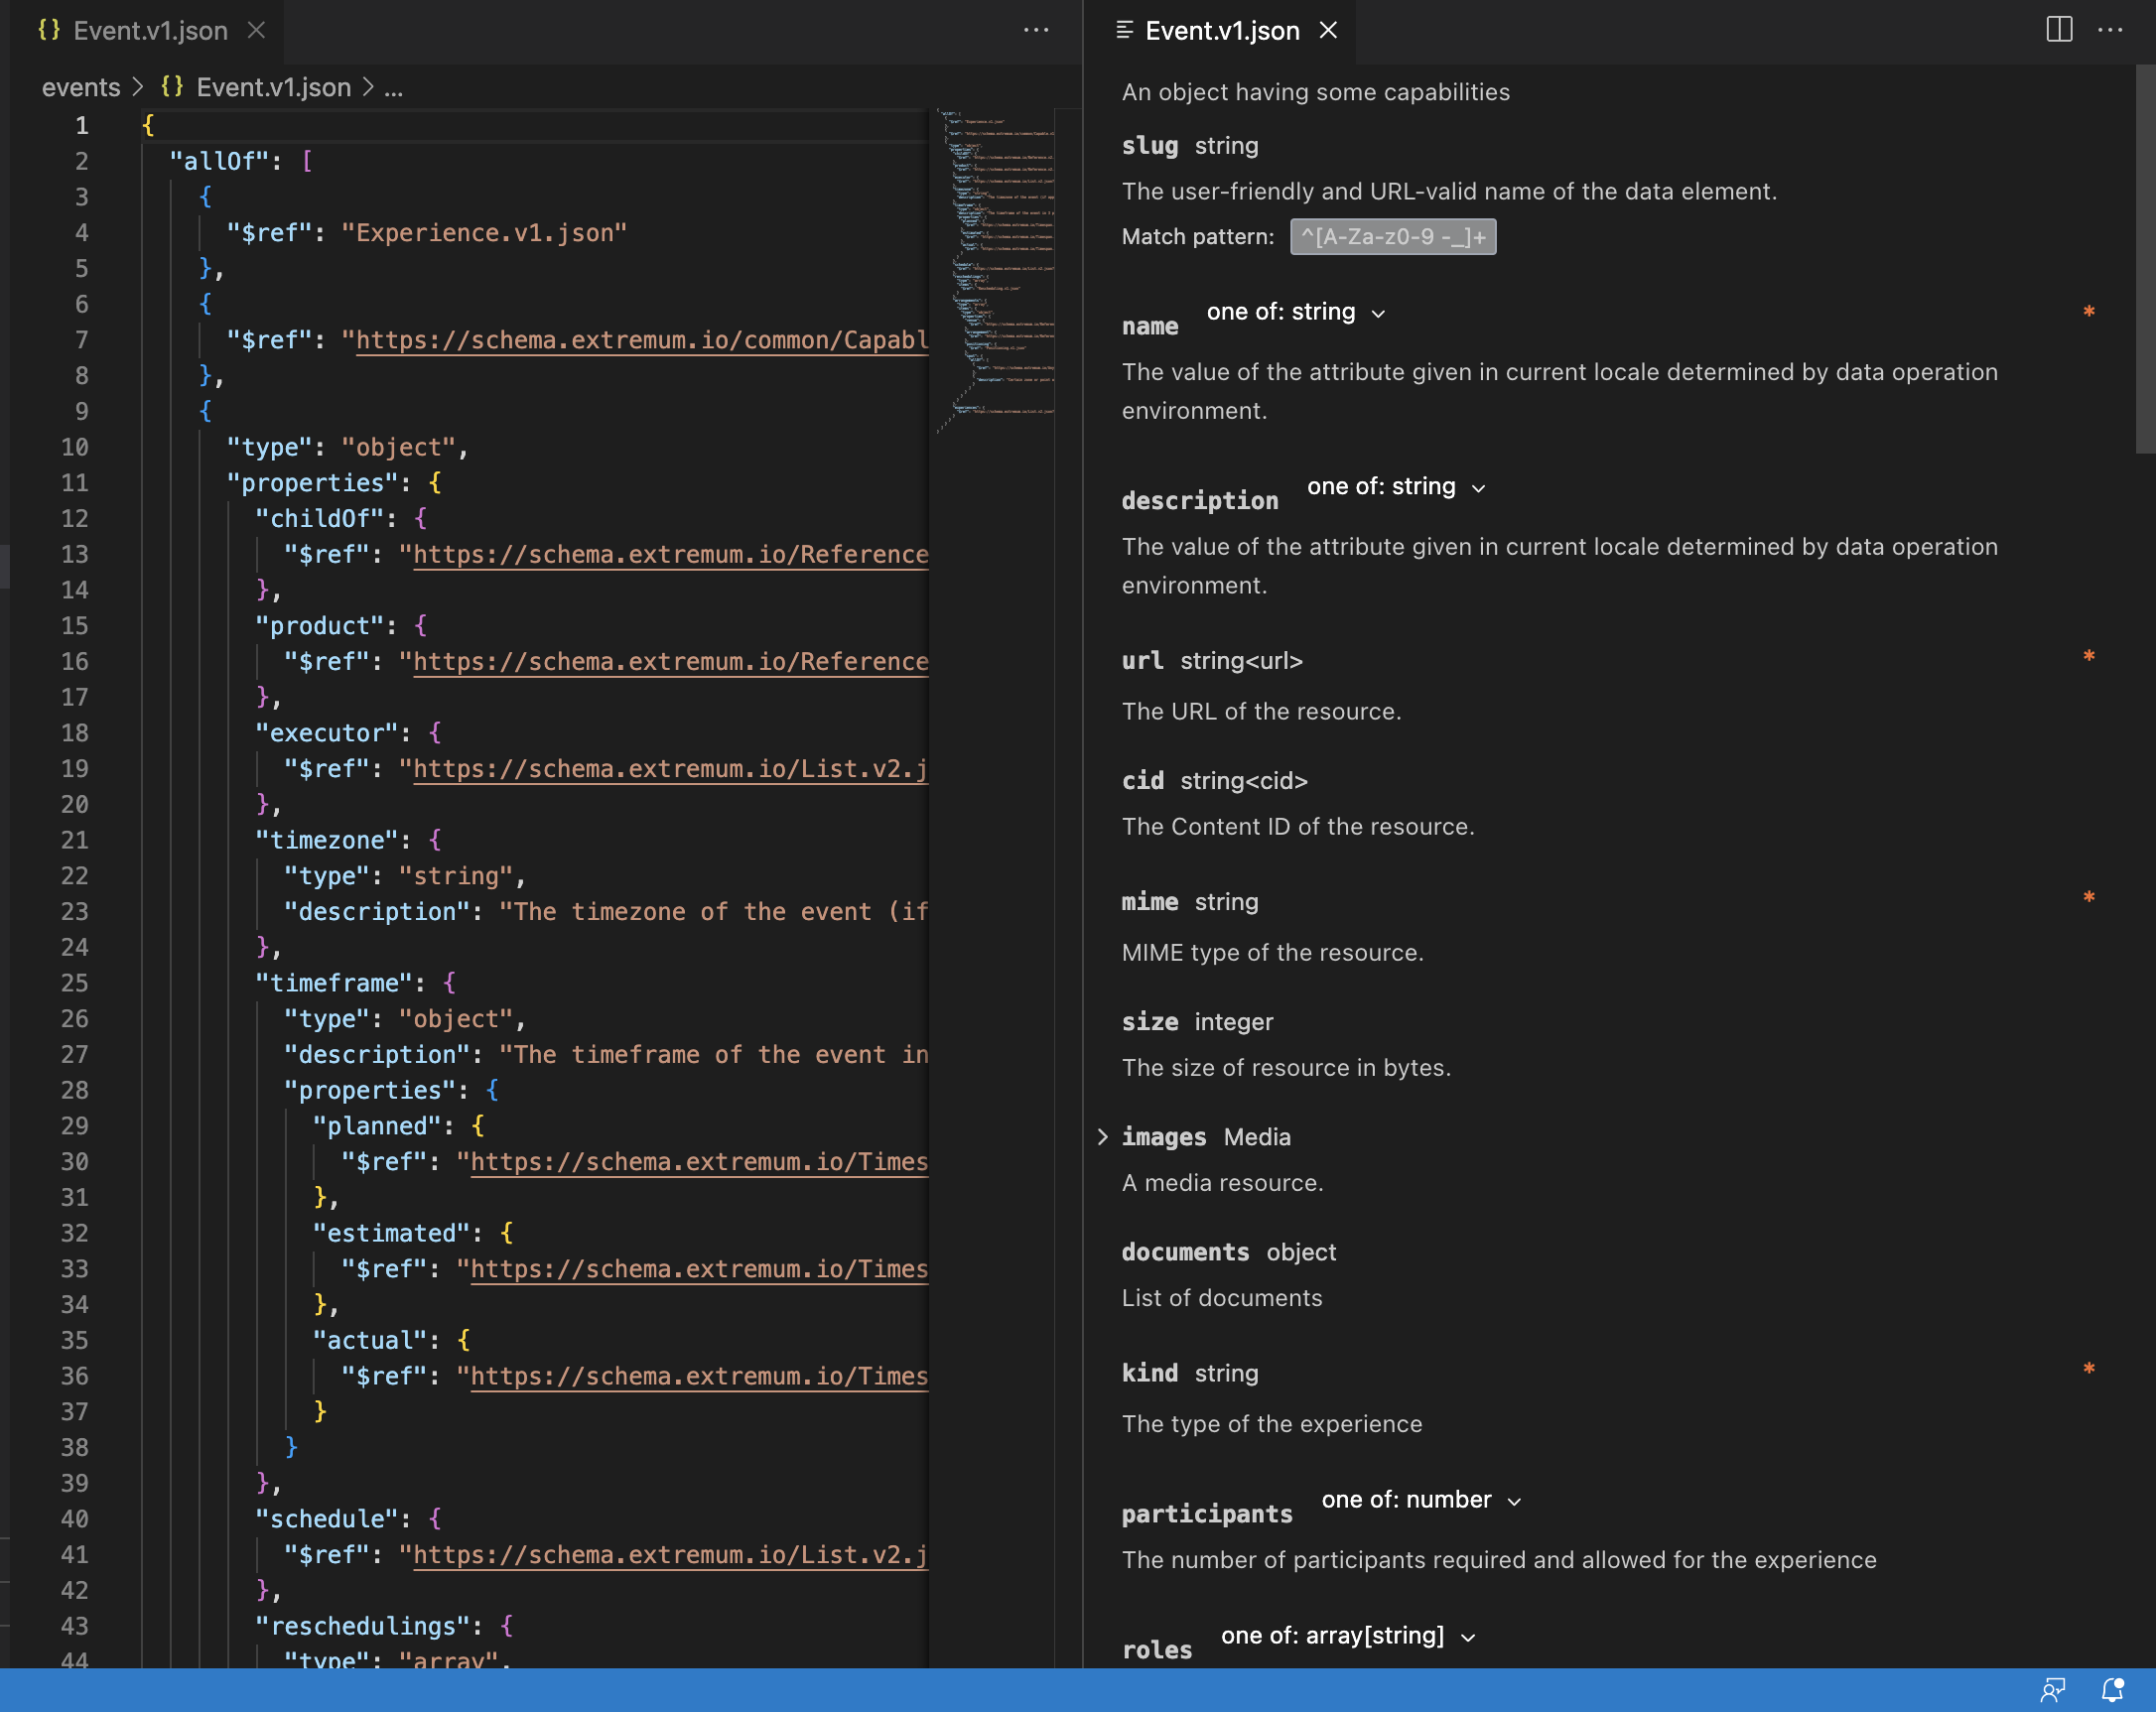The height and width of the screenshot is (1712, 2156).
Task: Switch to the Event.v1.json preview tab
Action: (1221, 30)
